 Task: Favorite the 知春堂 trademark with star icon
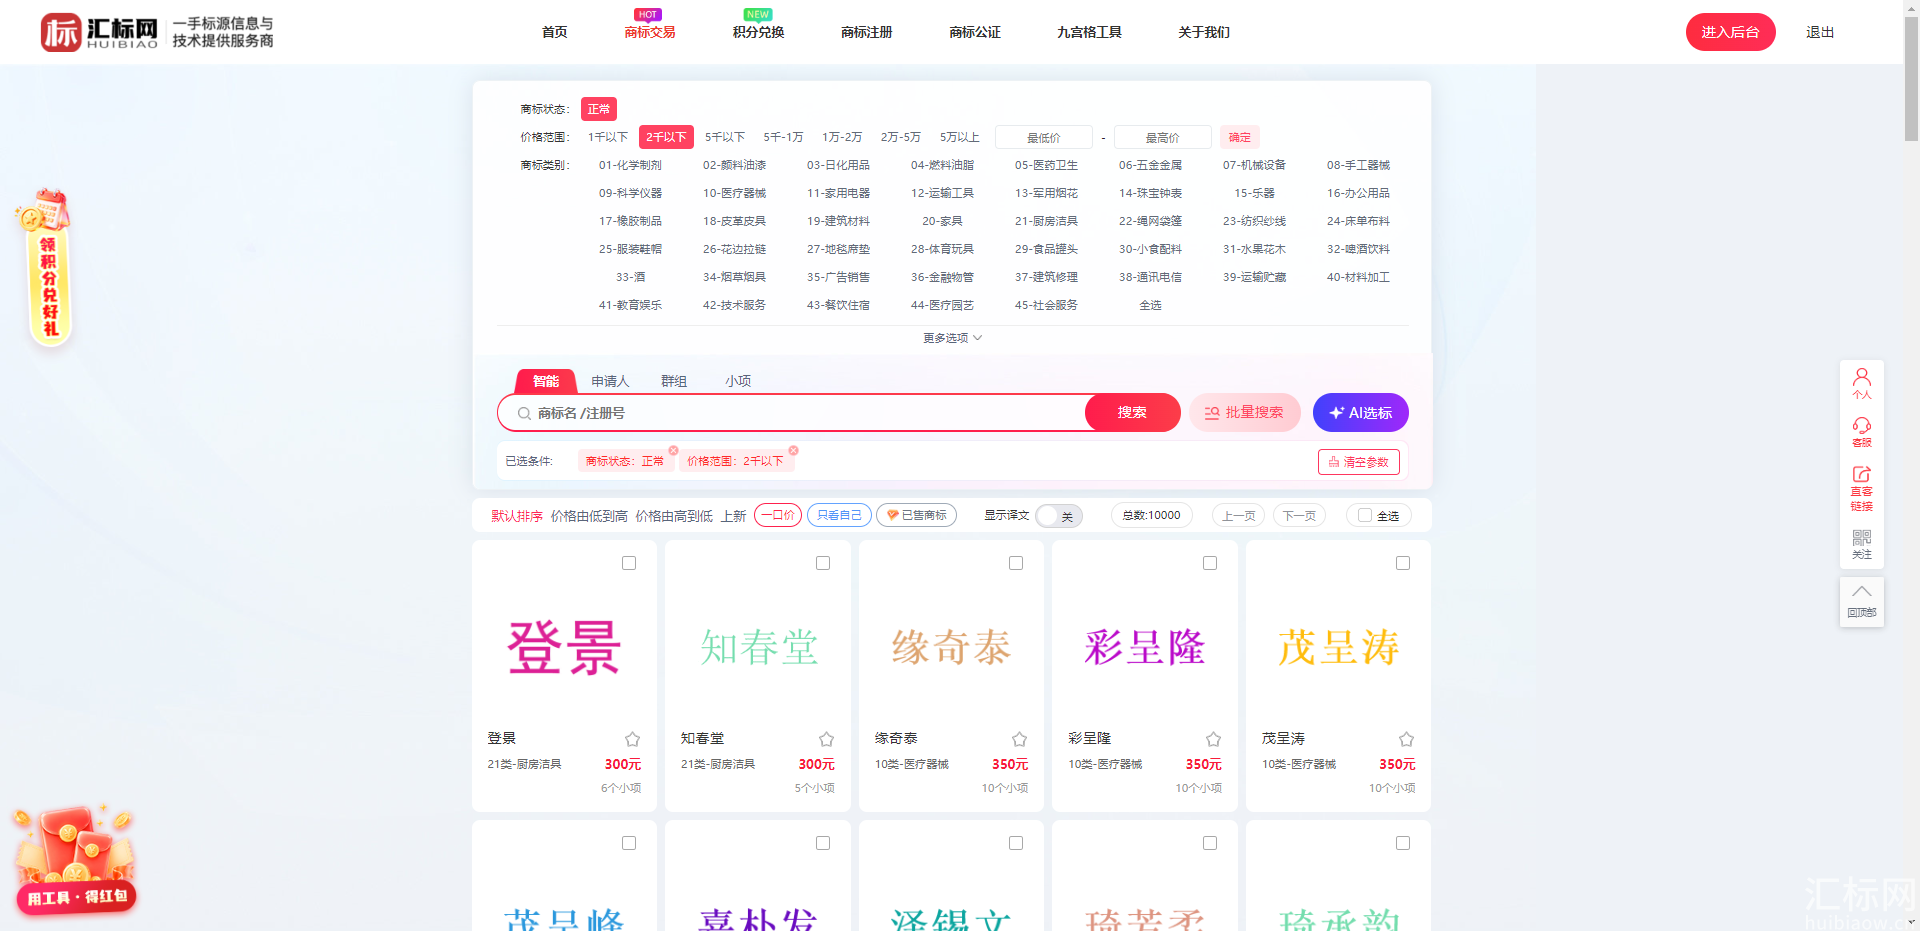point(826,739)
